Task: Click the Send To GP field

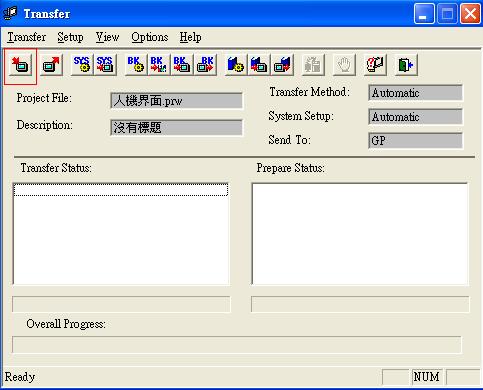Action: [x=416, y=141]
